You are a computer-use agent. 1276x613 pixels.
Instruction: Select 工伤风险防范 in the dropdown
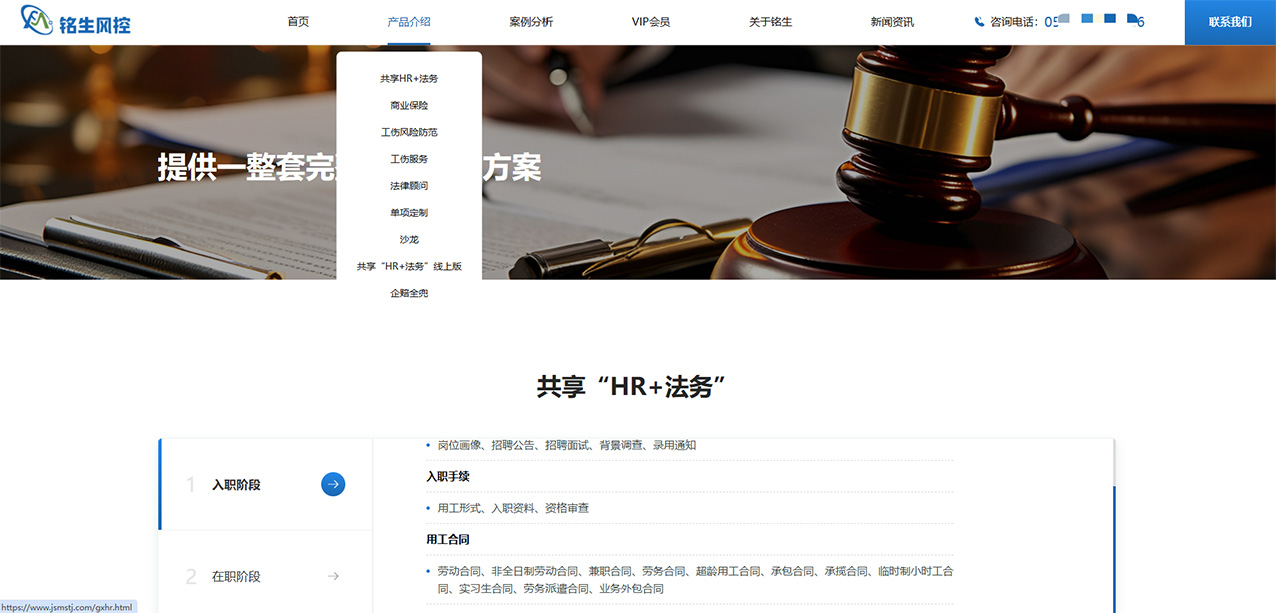tap(409, 132)
